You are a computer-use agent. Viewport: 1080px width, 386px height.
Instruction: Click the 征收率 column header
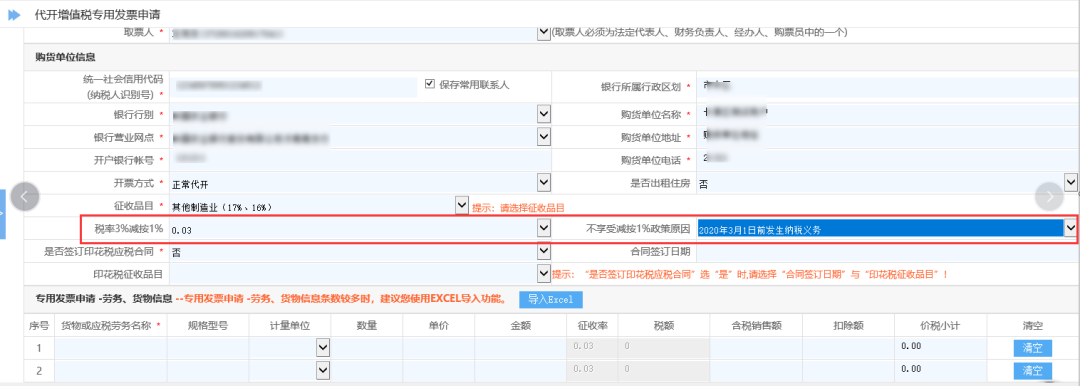(592, 325)
